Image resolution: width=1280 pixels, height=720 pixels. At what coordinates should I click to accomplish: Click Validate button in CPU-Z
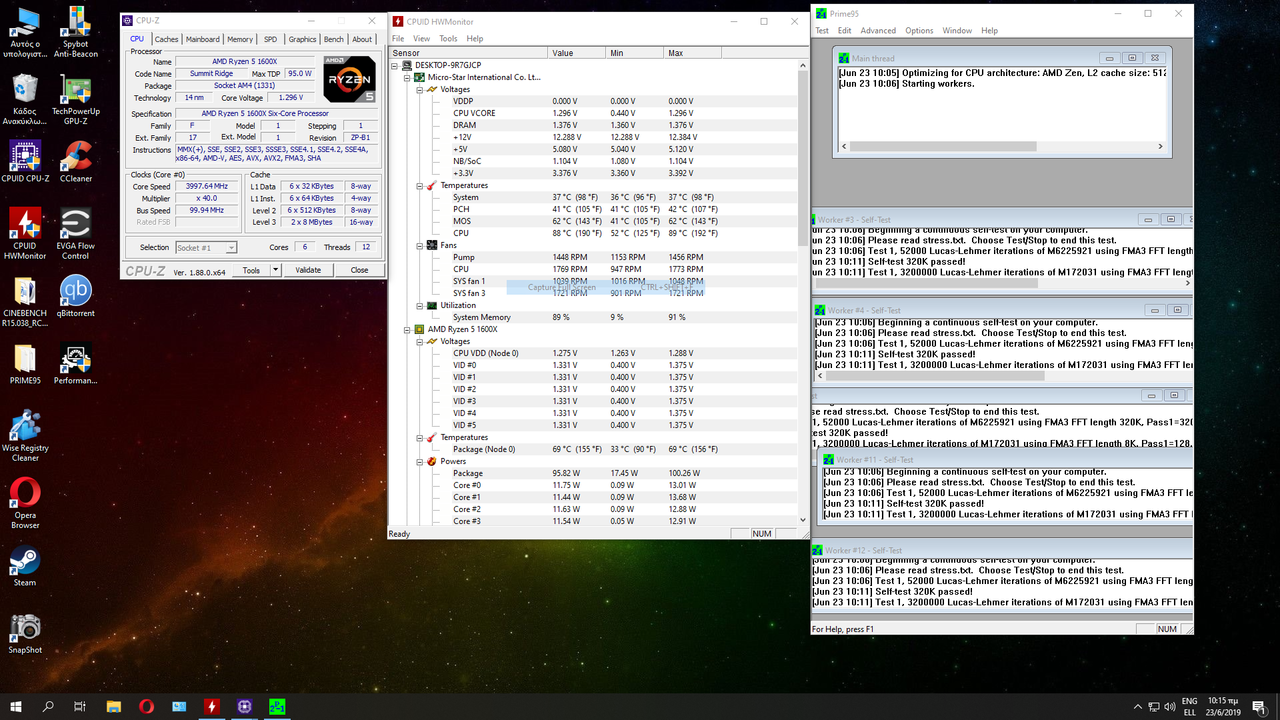click(308, 270)
